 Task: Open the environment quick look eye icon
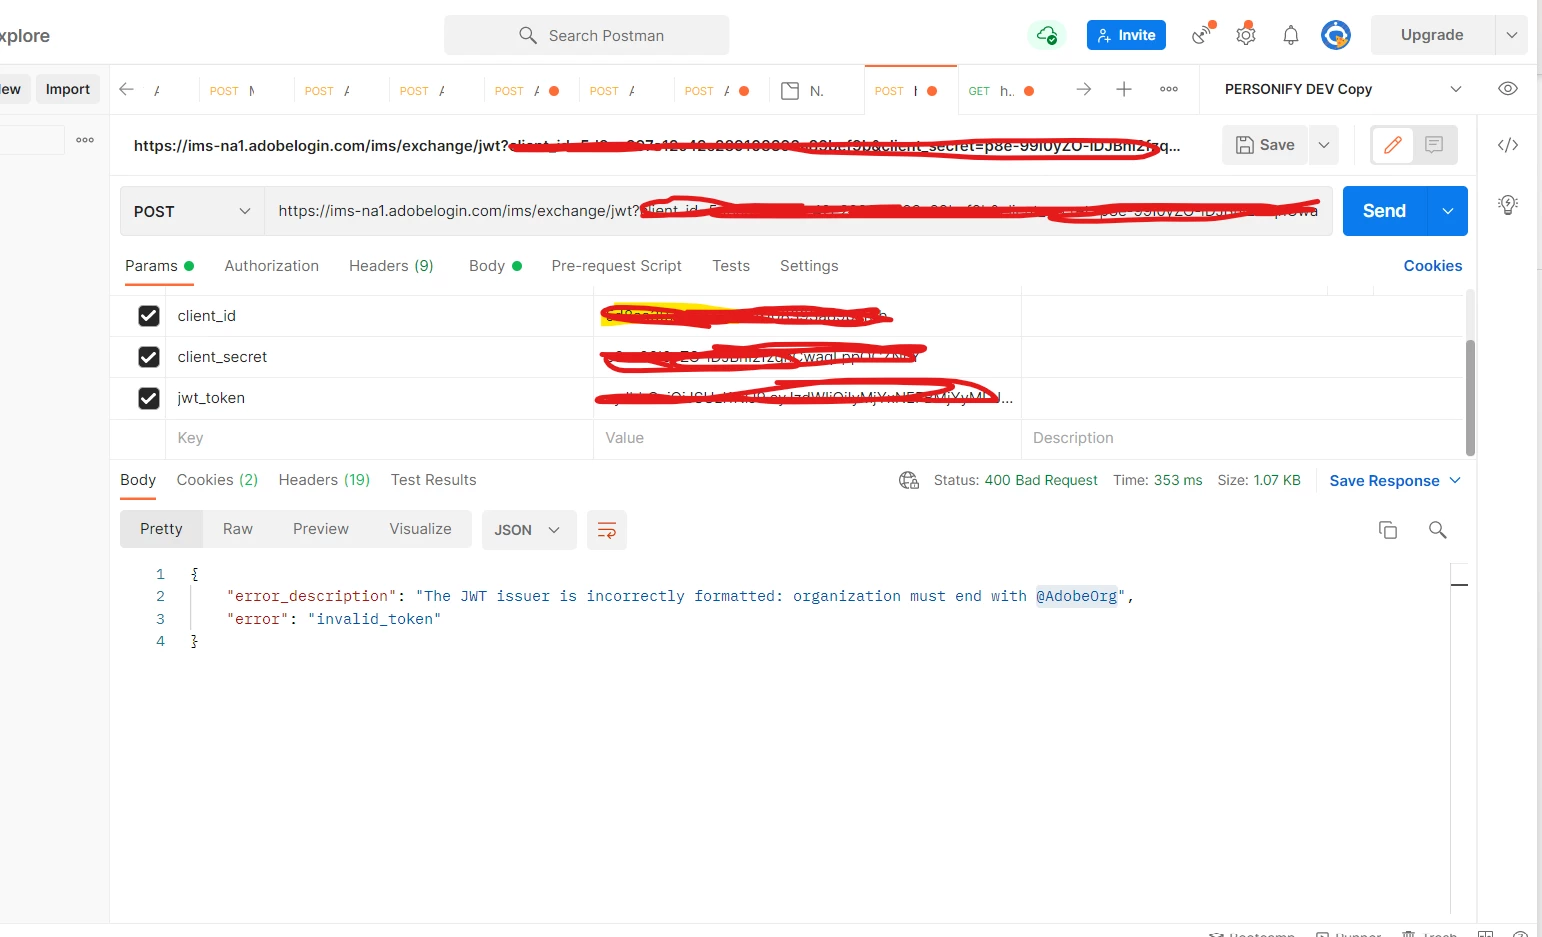click(1508, 89)
